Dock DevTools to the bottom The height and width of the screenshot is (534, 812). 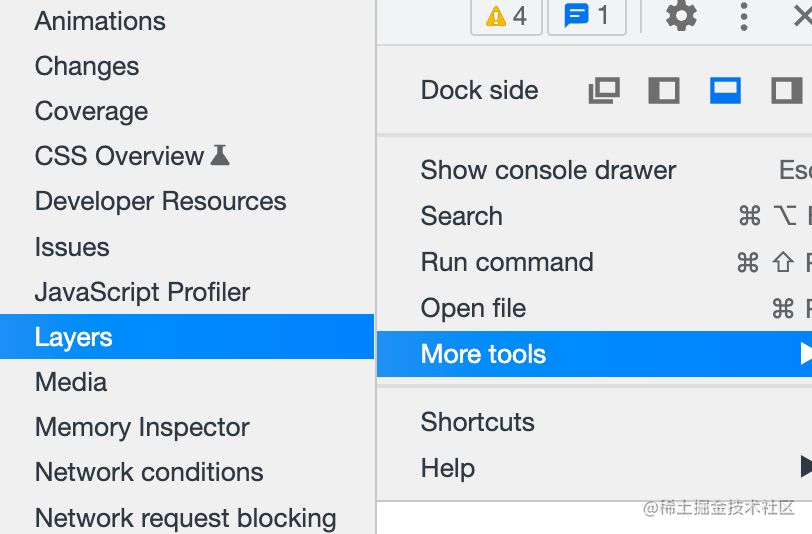(x=725, y=91)
